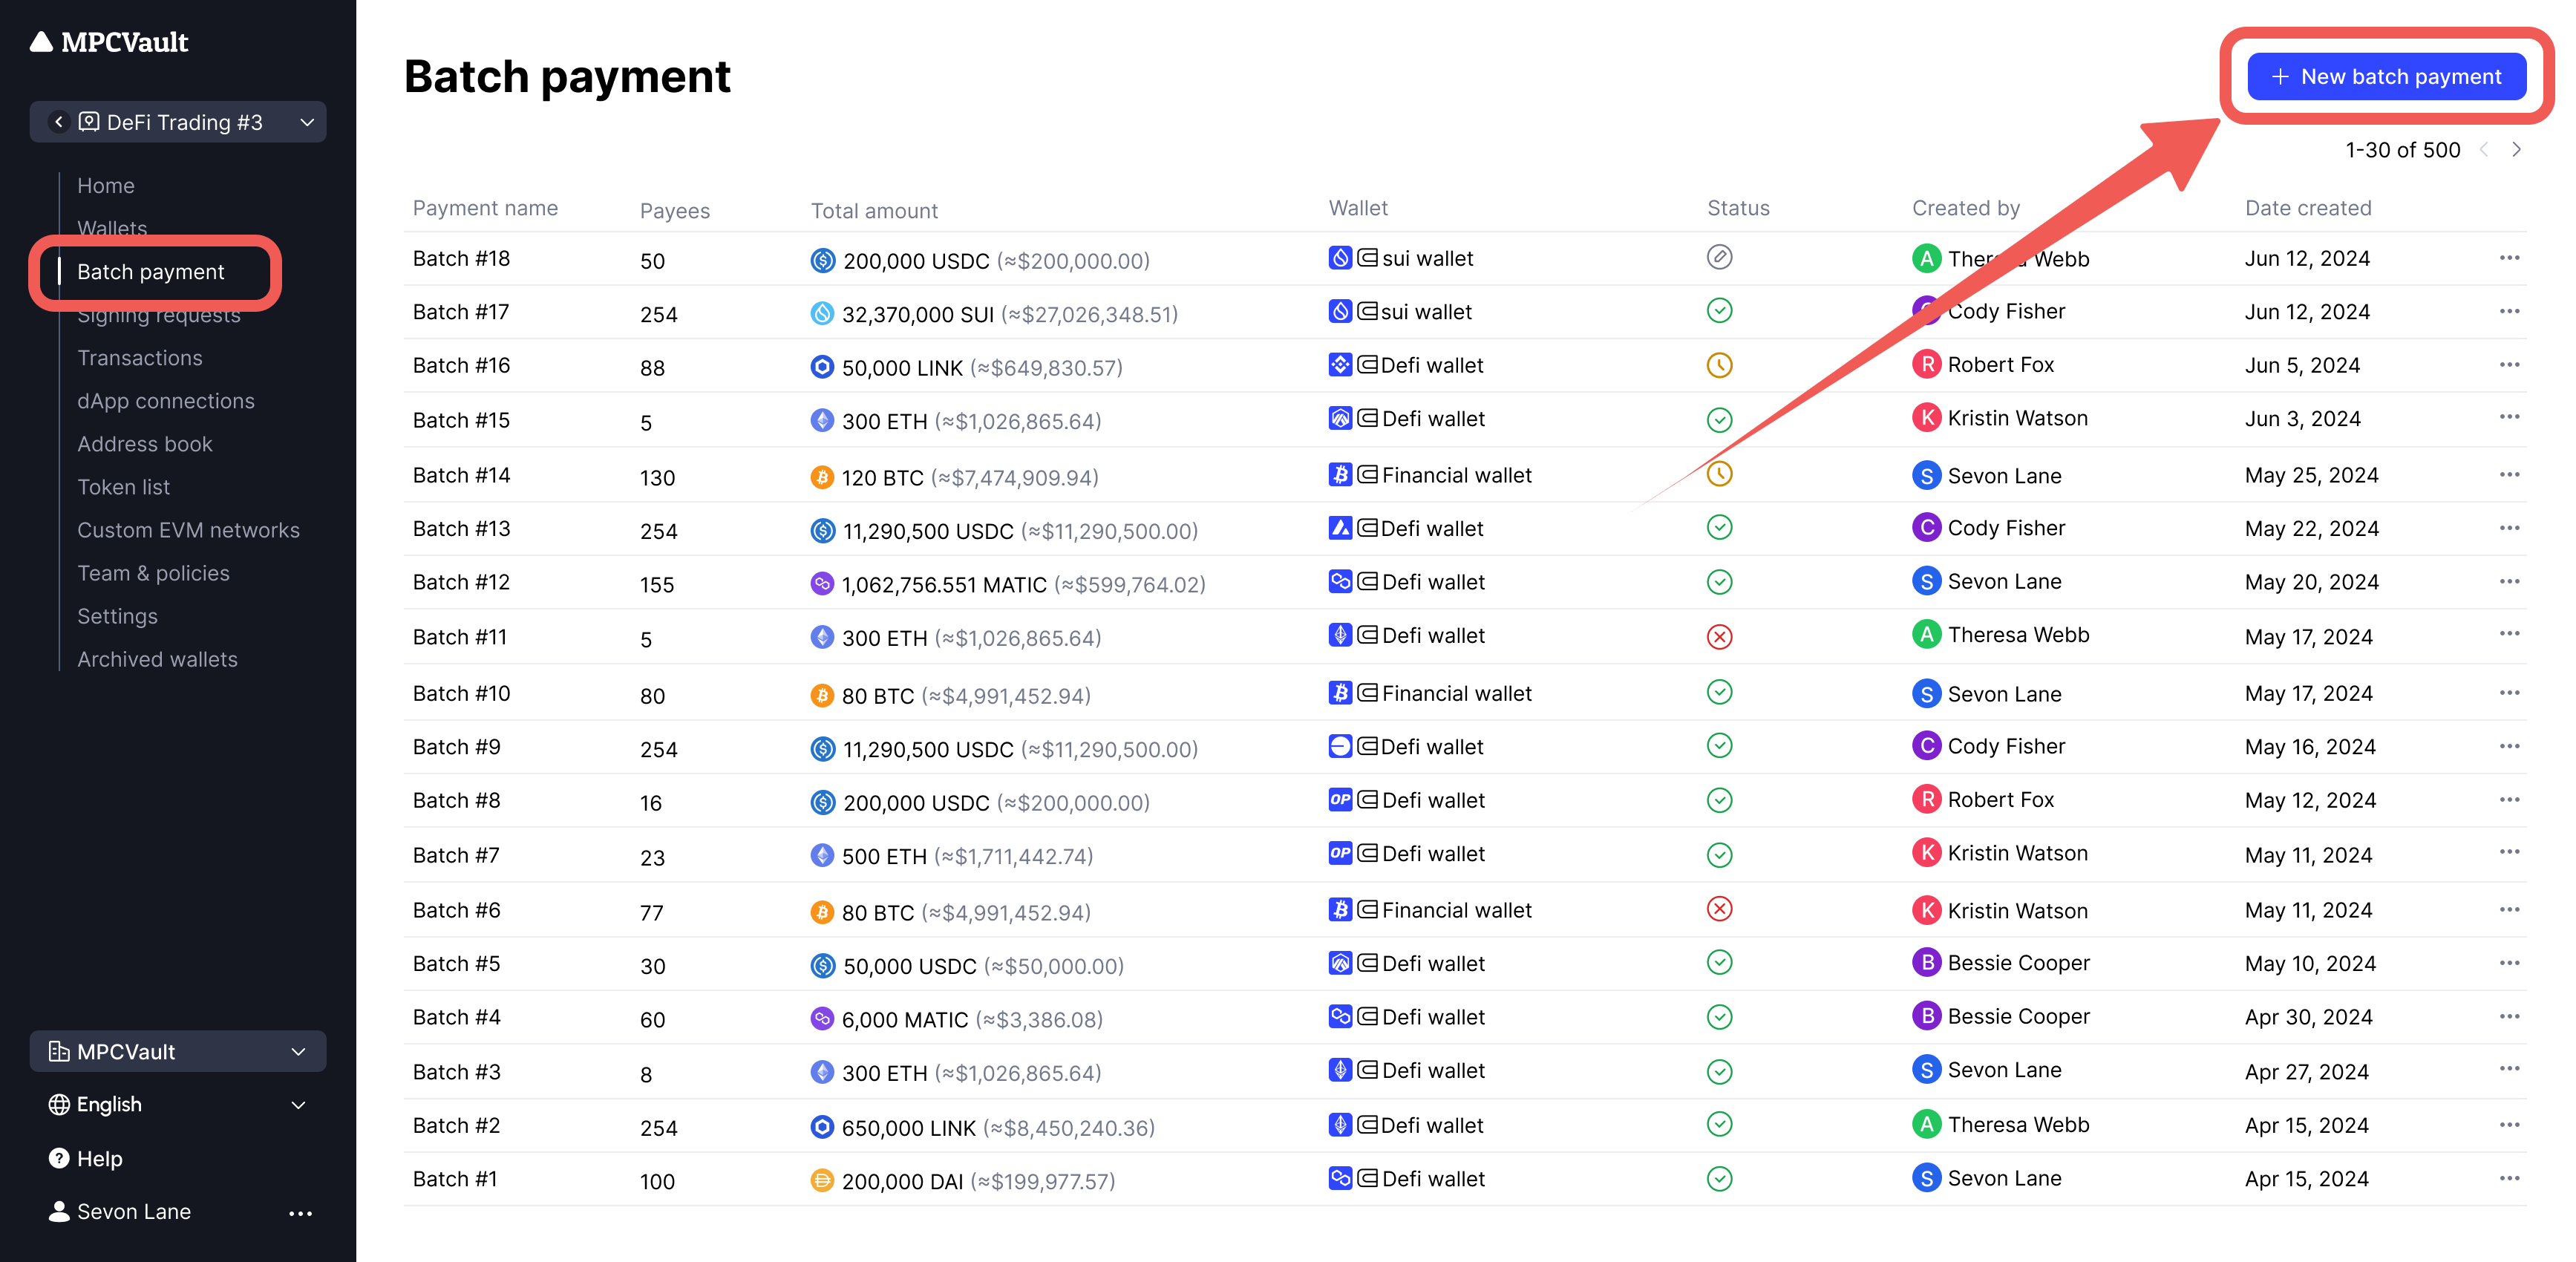This screenshot has height=1262, width=2576.
Task: Expand the DeFi Trading #3 vault dropdown
Action: (x=307, y=122)
